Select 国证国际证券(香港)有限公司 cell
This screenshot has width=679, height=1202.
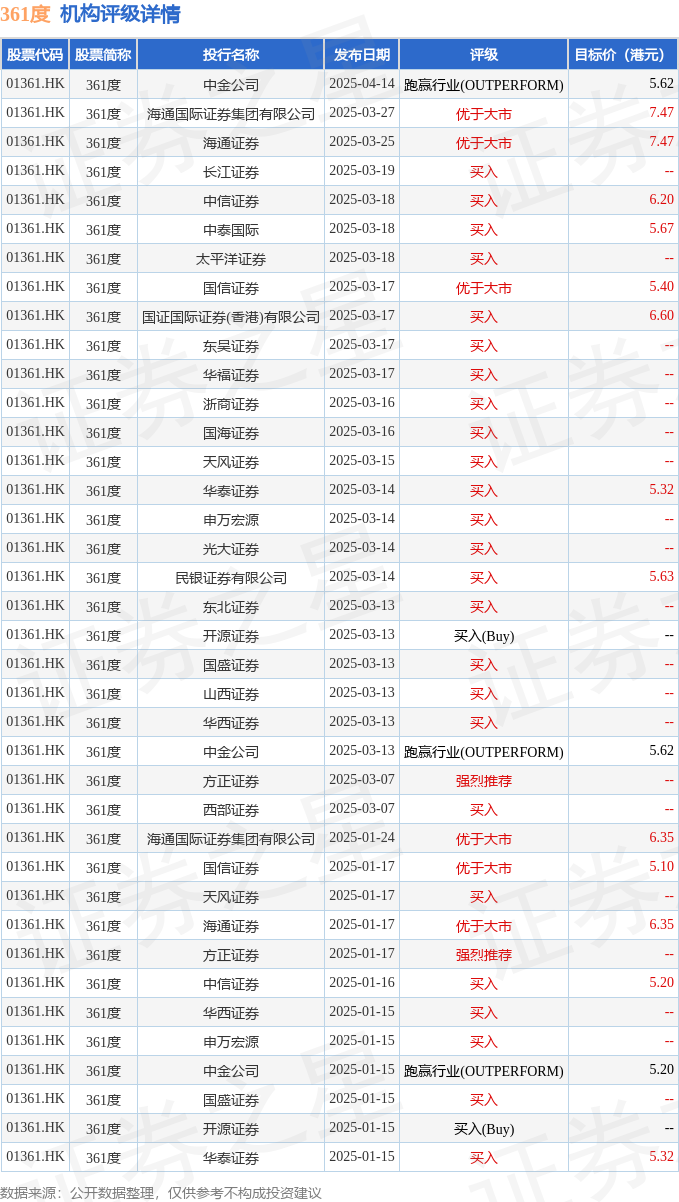click(x=231, y=317)
